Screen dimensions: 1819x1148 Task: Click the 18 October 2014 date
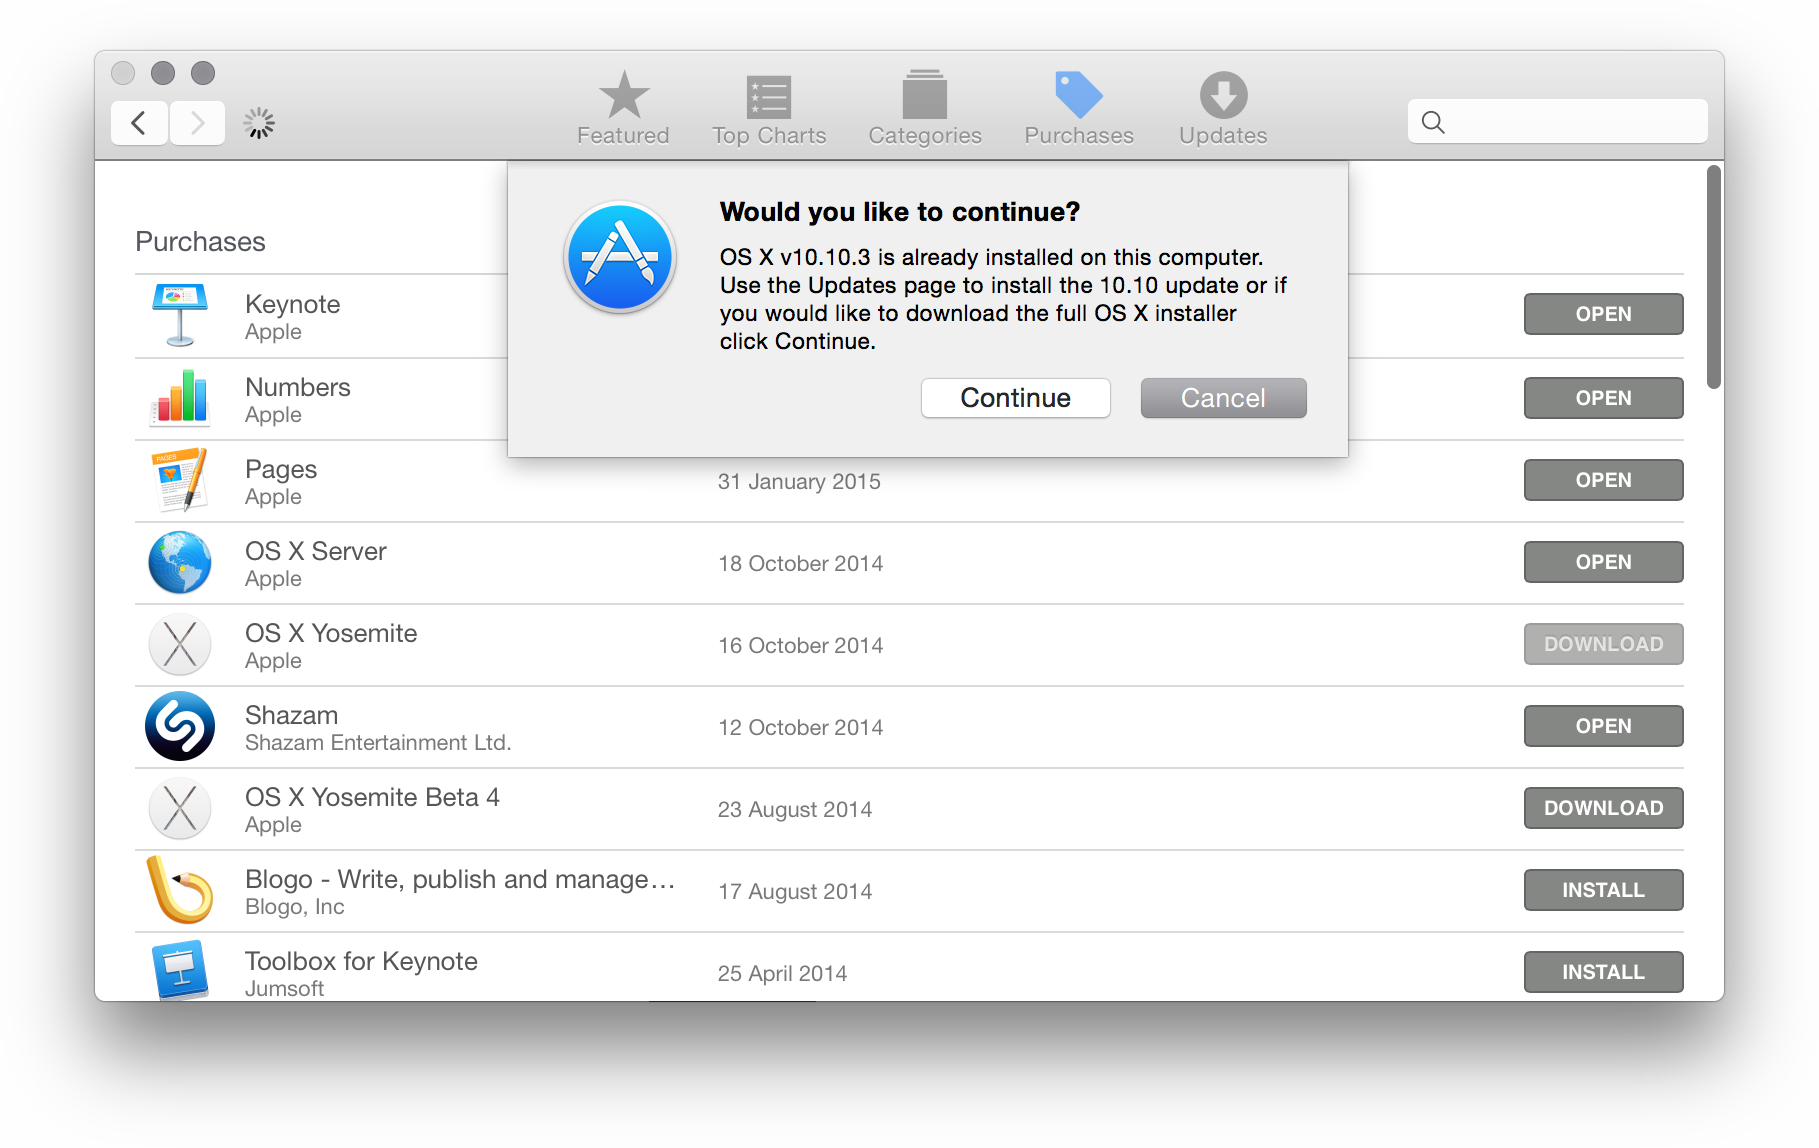[x=800, y=564]
